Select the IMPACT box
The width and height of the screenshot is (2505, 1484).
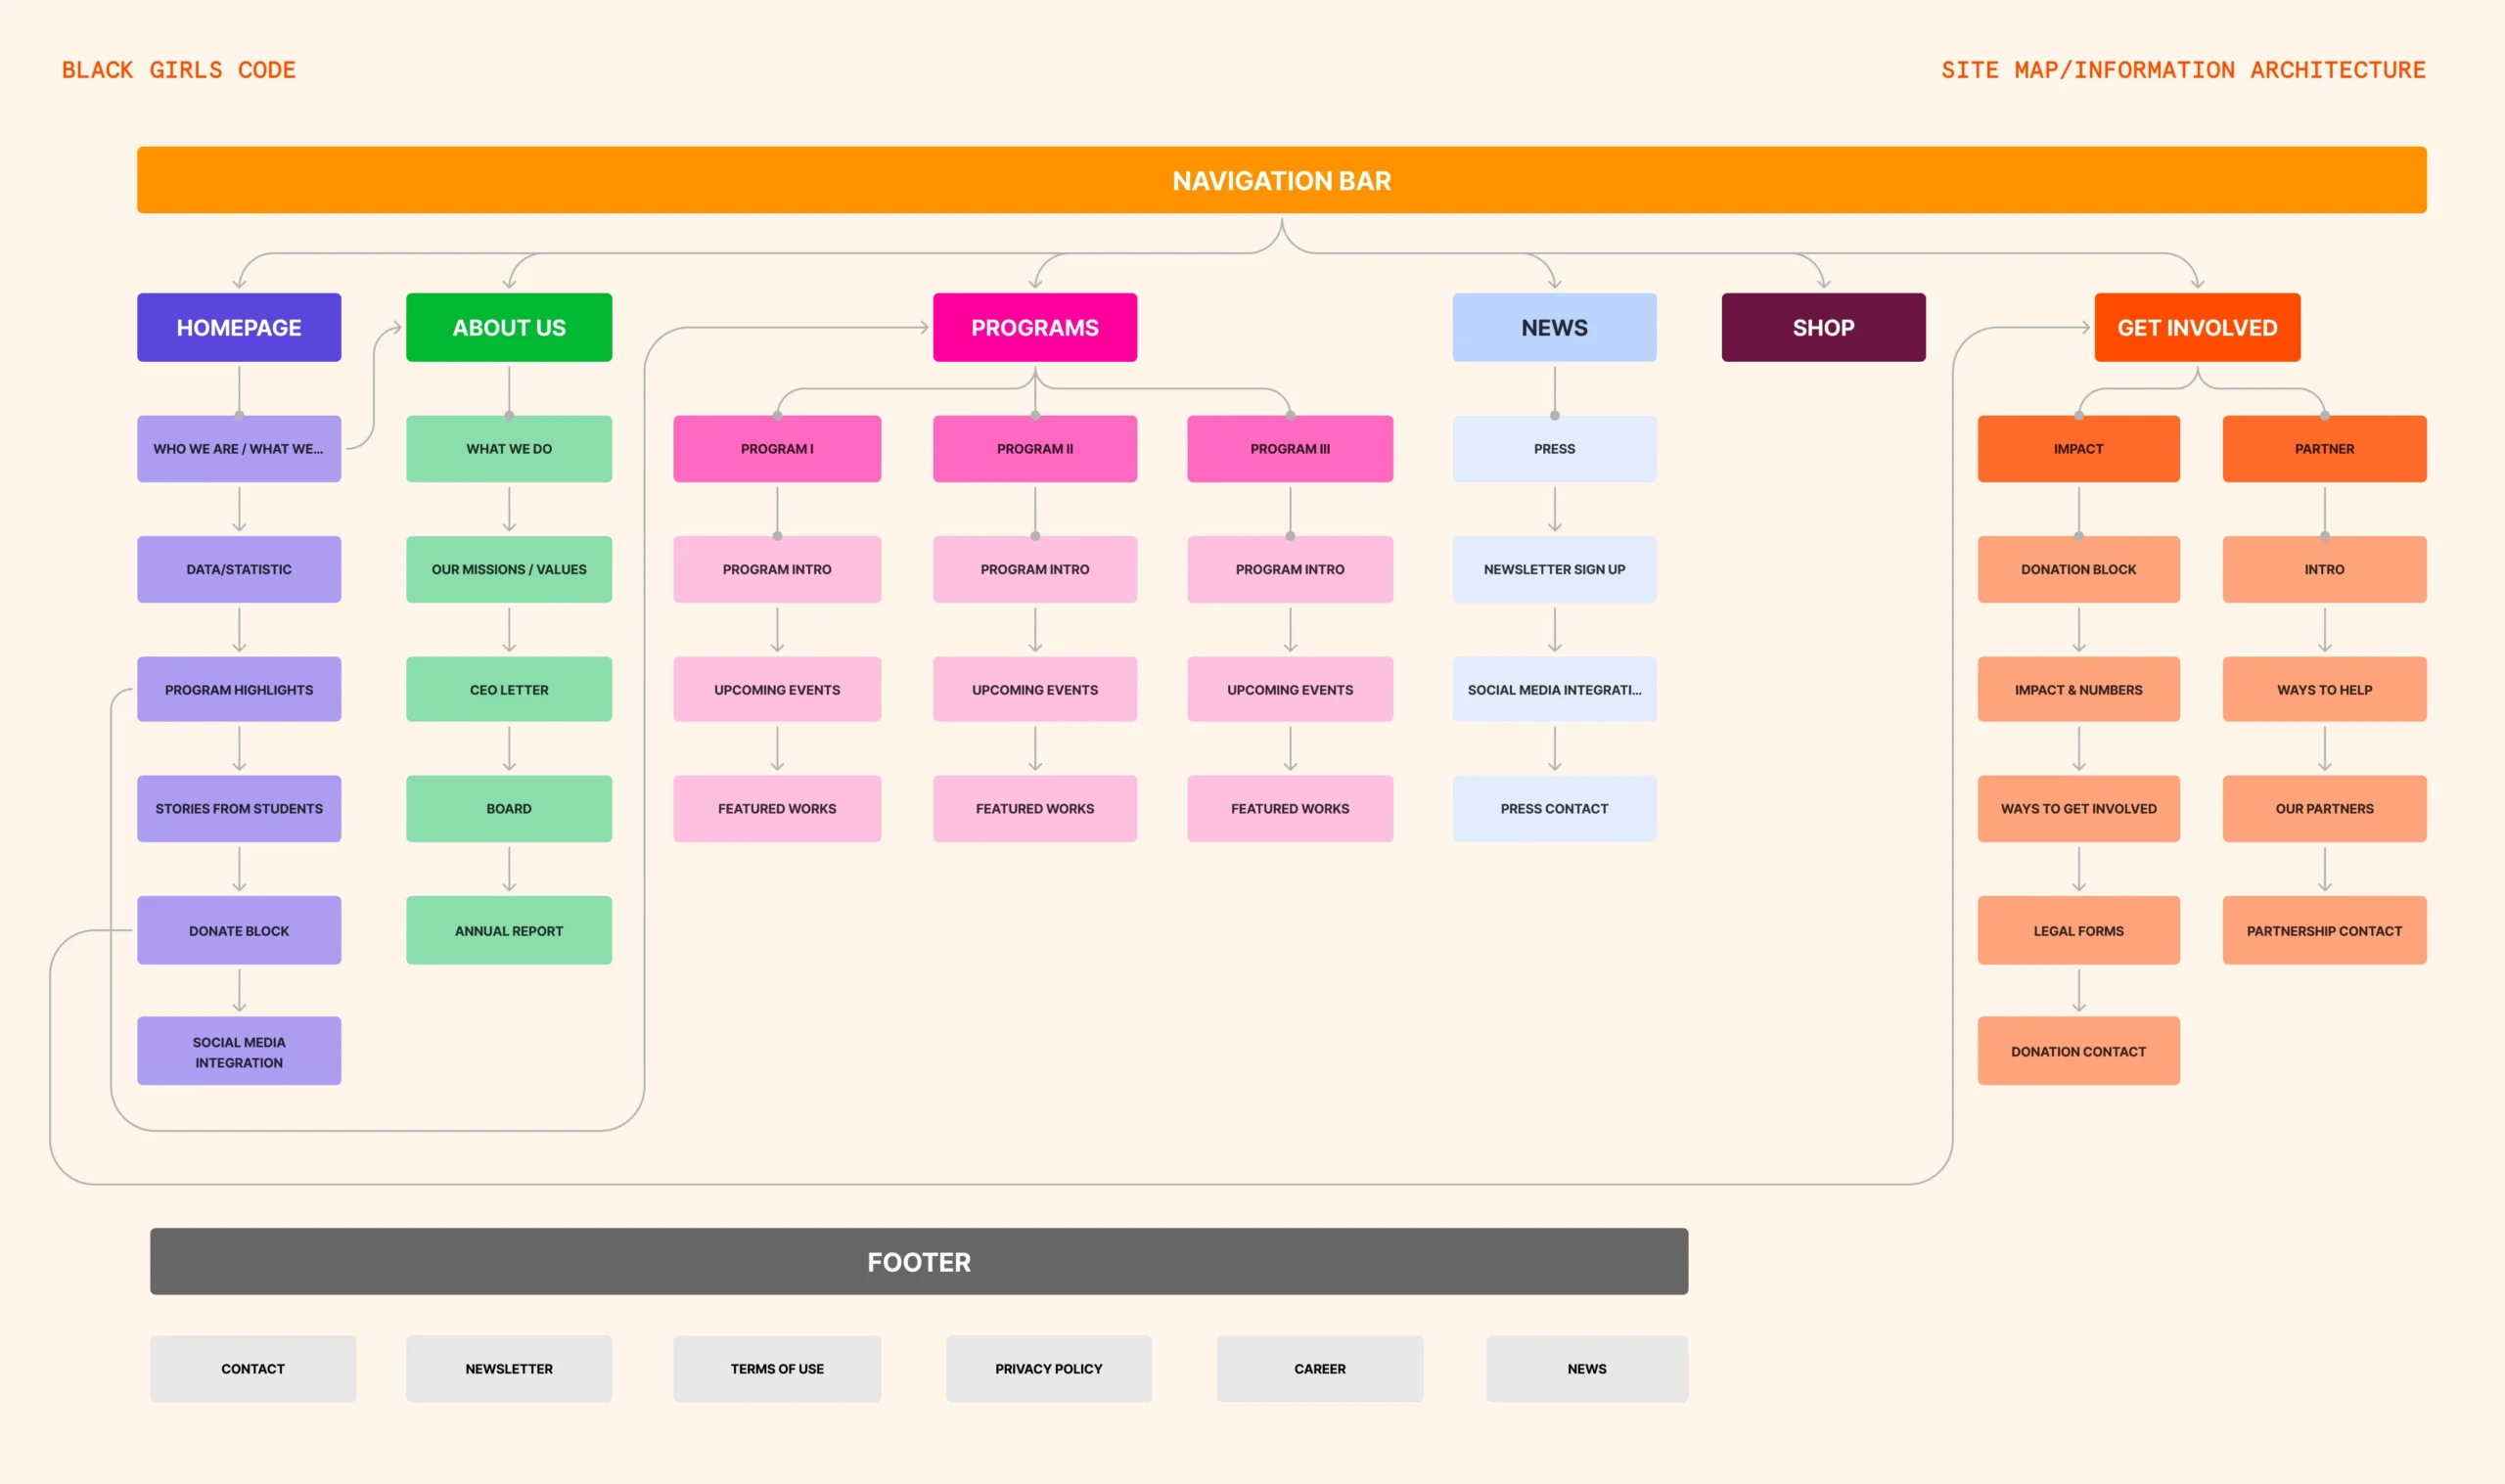(2078, 449)
